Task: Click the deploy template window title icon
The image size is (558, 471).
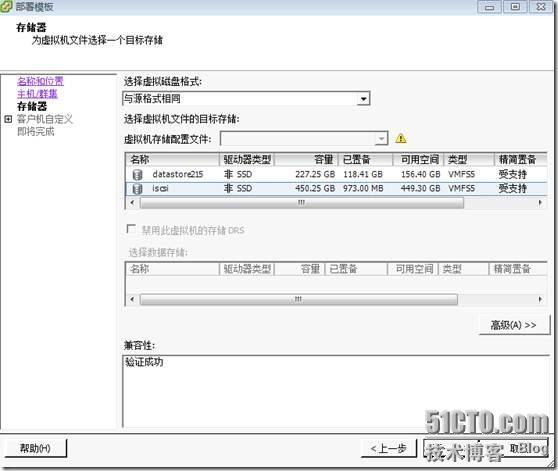Action: click(6, 6)
